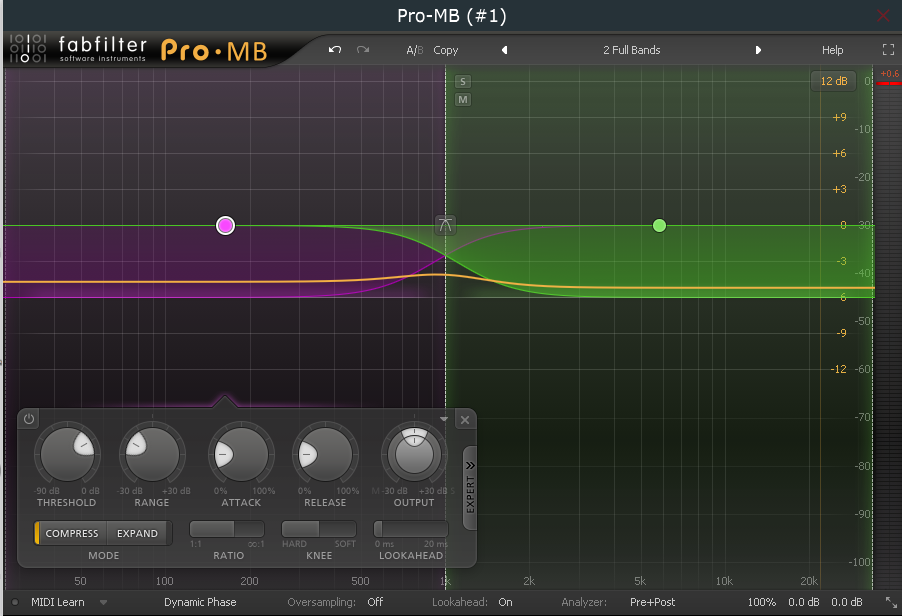Click the Copy button

[x=446, y=50]
